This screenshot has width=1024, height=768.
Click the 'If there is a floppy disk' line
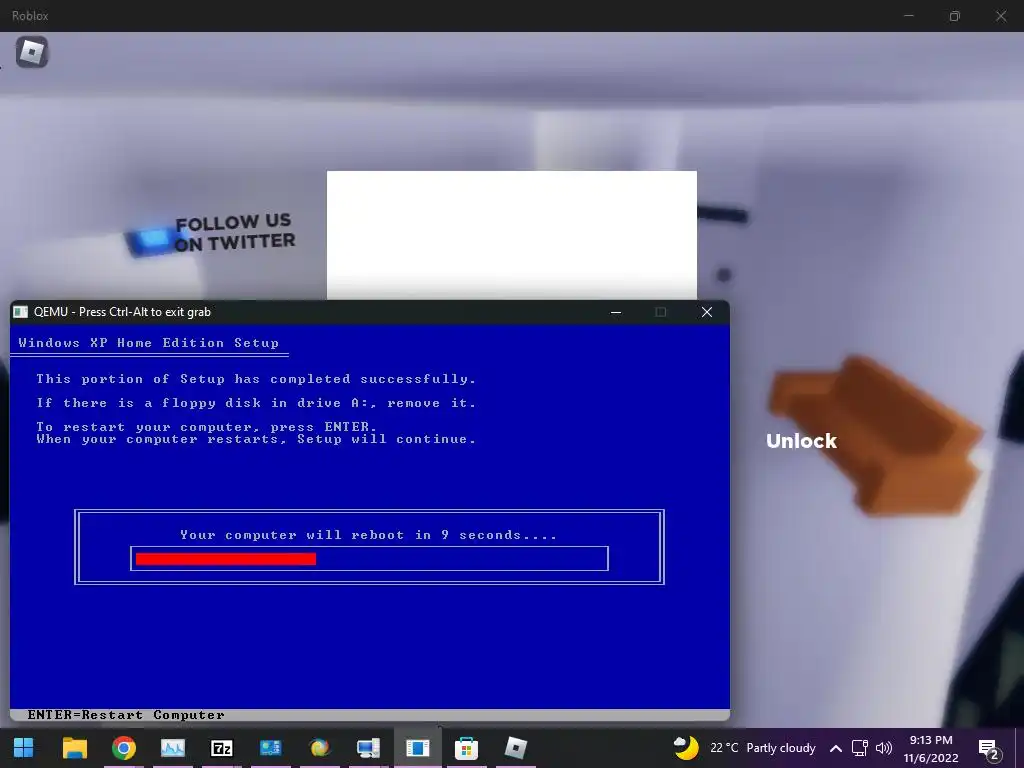click(x=256, y=403)
